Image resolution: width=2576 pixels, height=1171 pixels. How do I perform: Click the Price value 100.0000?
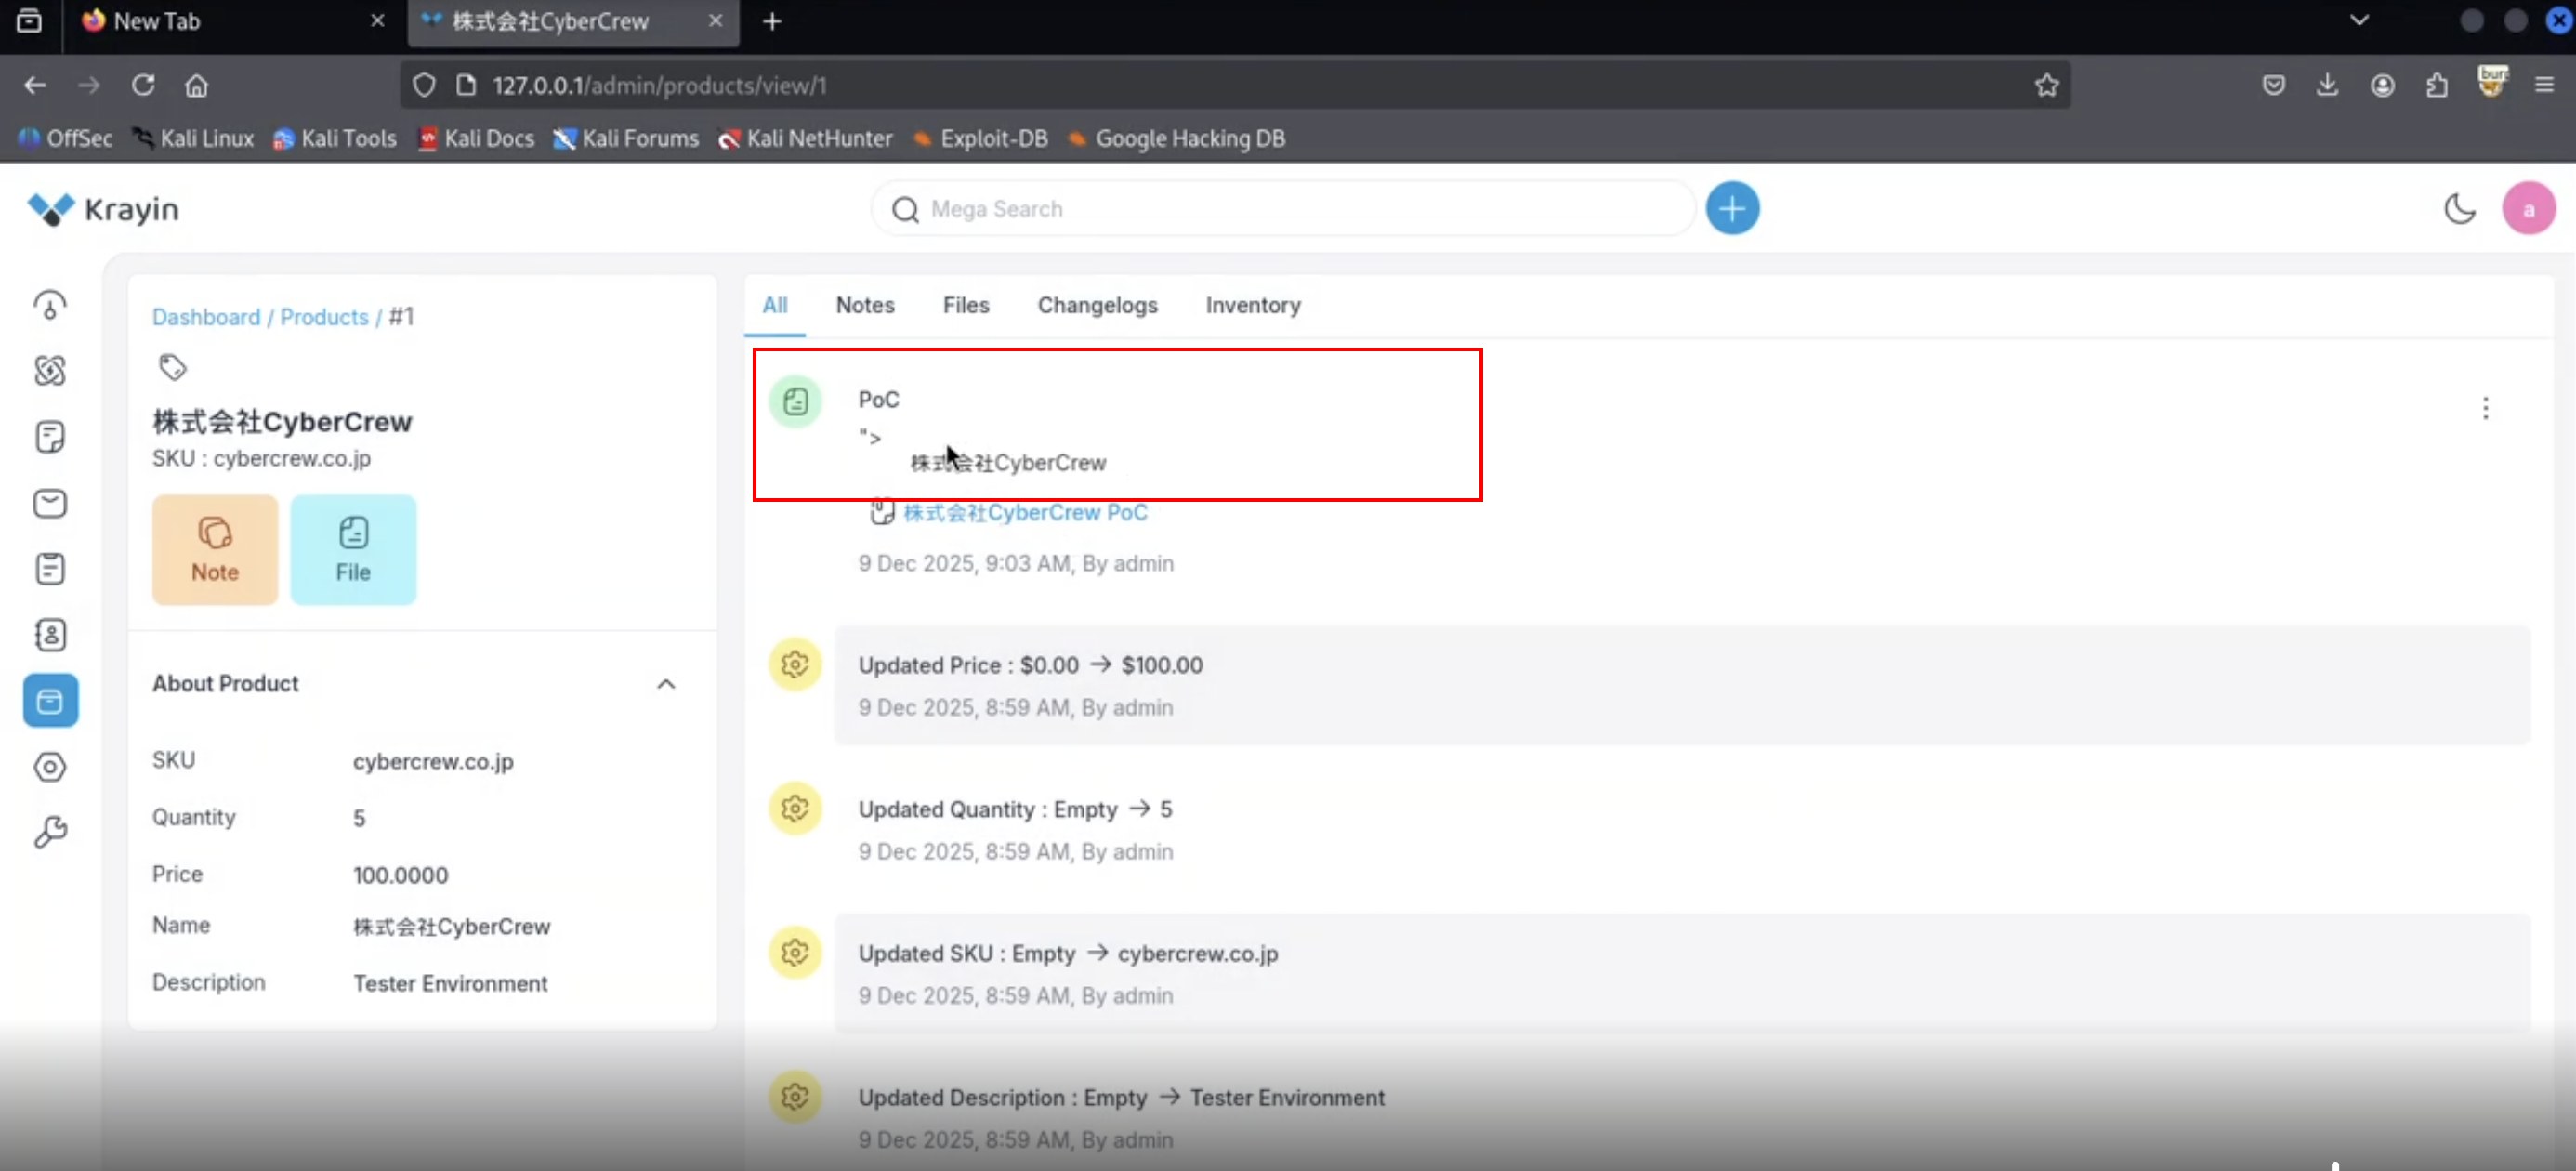400,875
